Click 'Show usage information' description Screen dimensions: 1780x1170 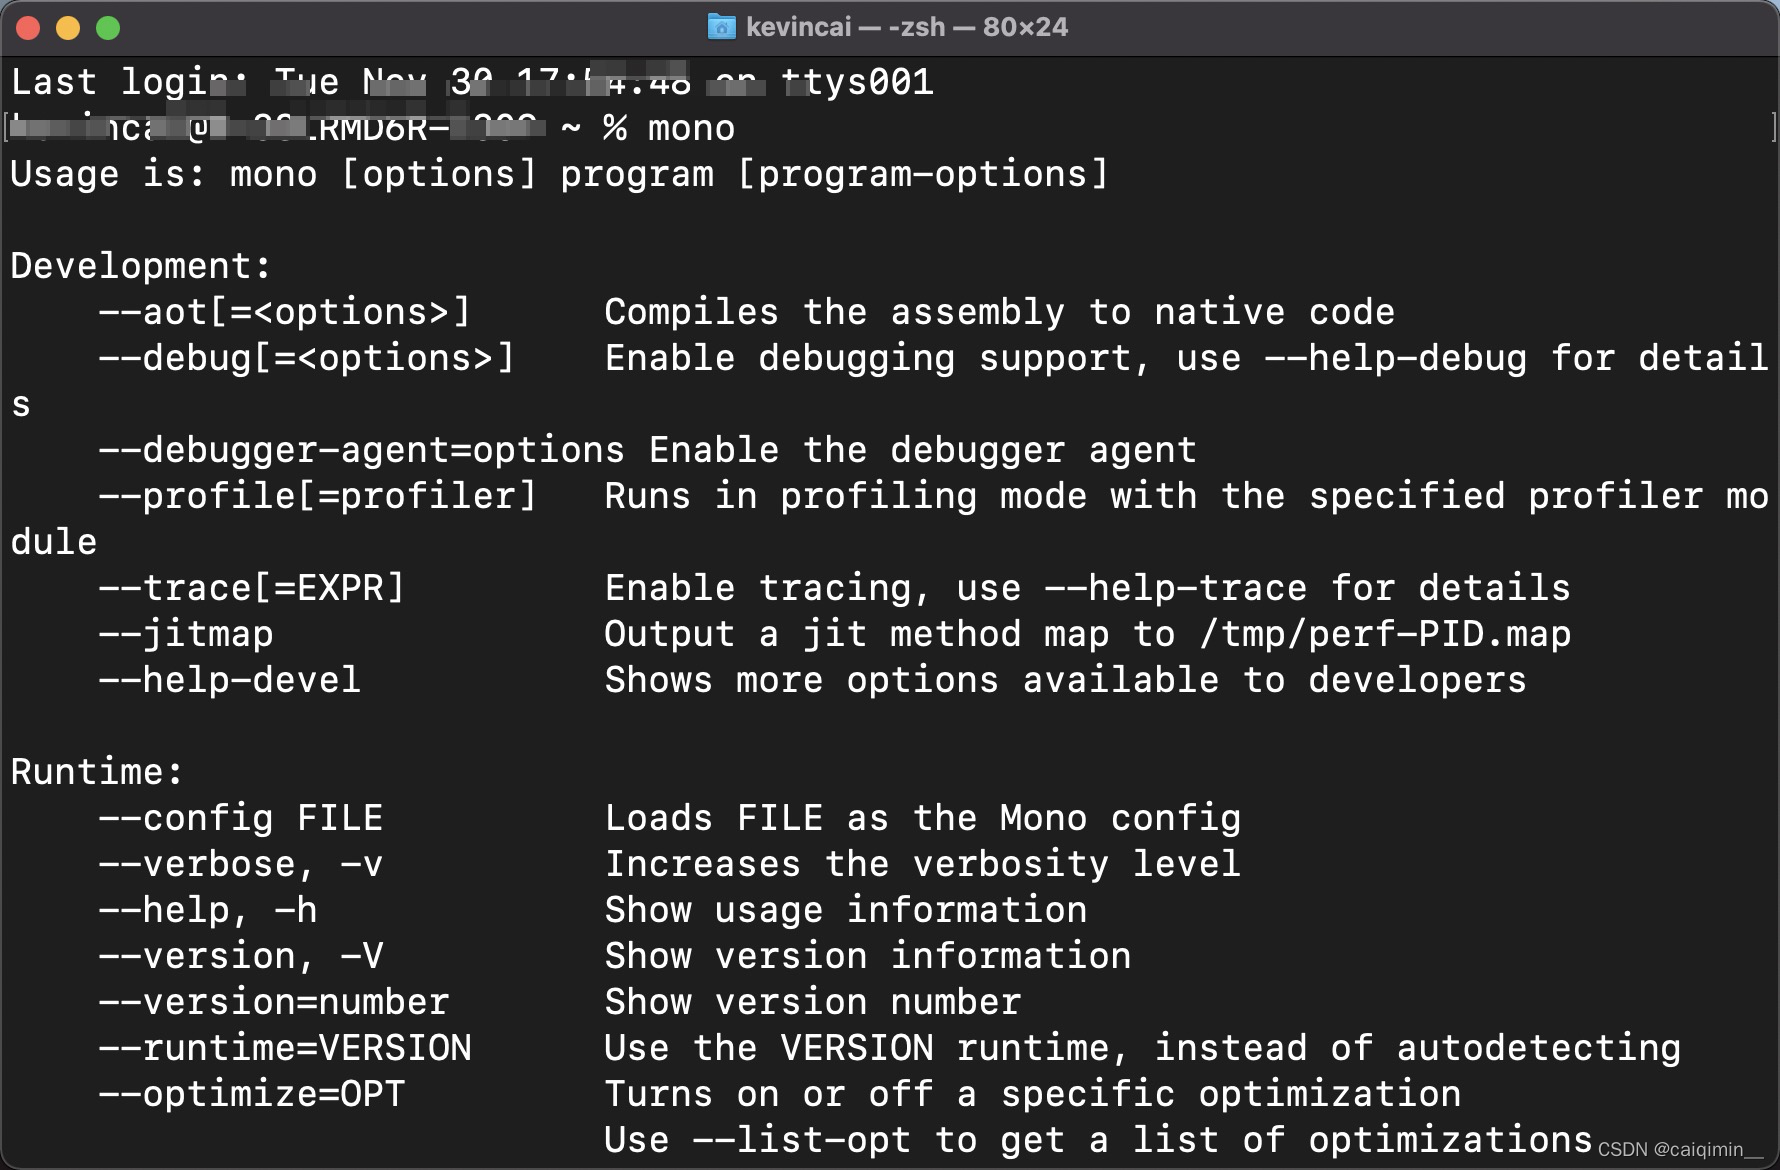pyautogui.click(x=845, y=911)
